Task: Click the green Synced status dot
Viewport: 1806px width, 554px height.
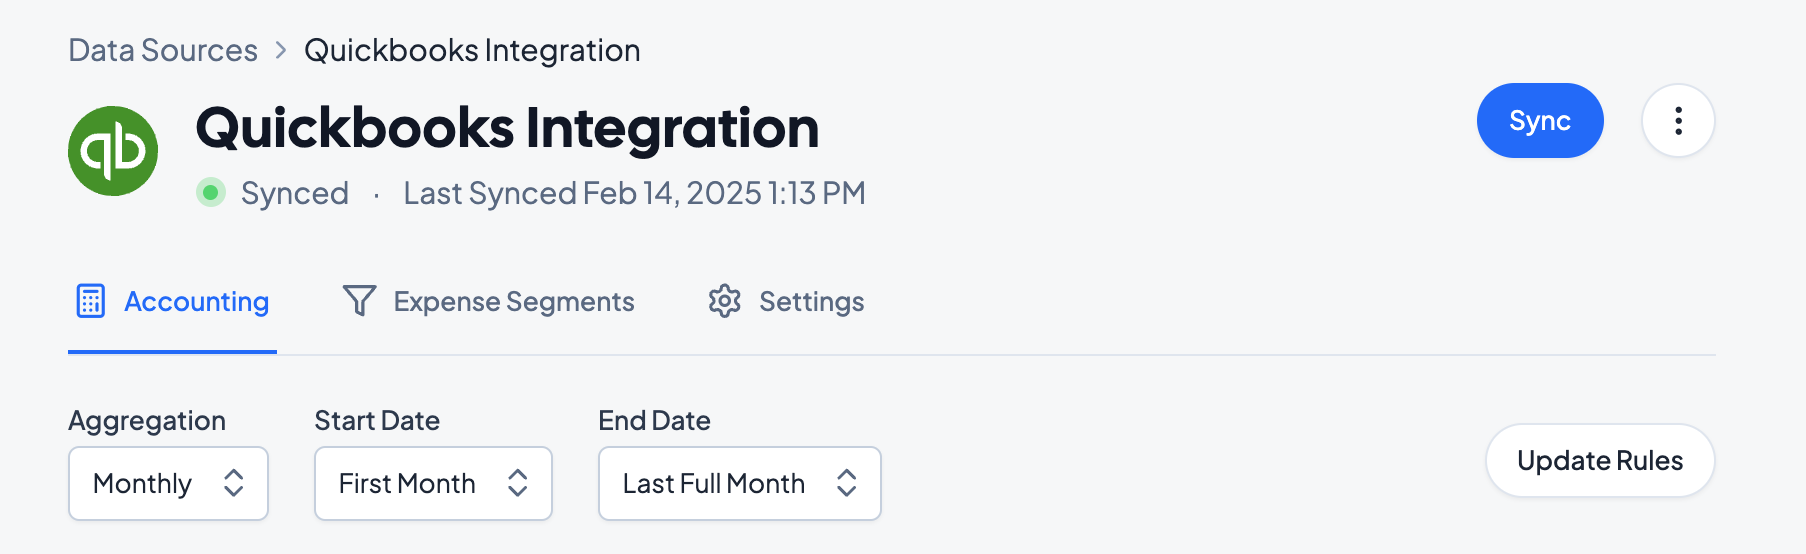Action: pos(211,192)
